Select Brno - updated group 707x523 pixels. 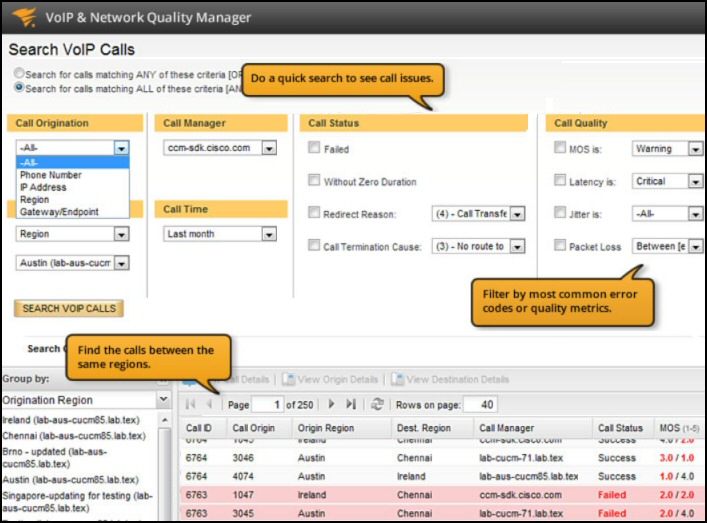tap(55, 458)
